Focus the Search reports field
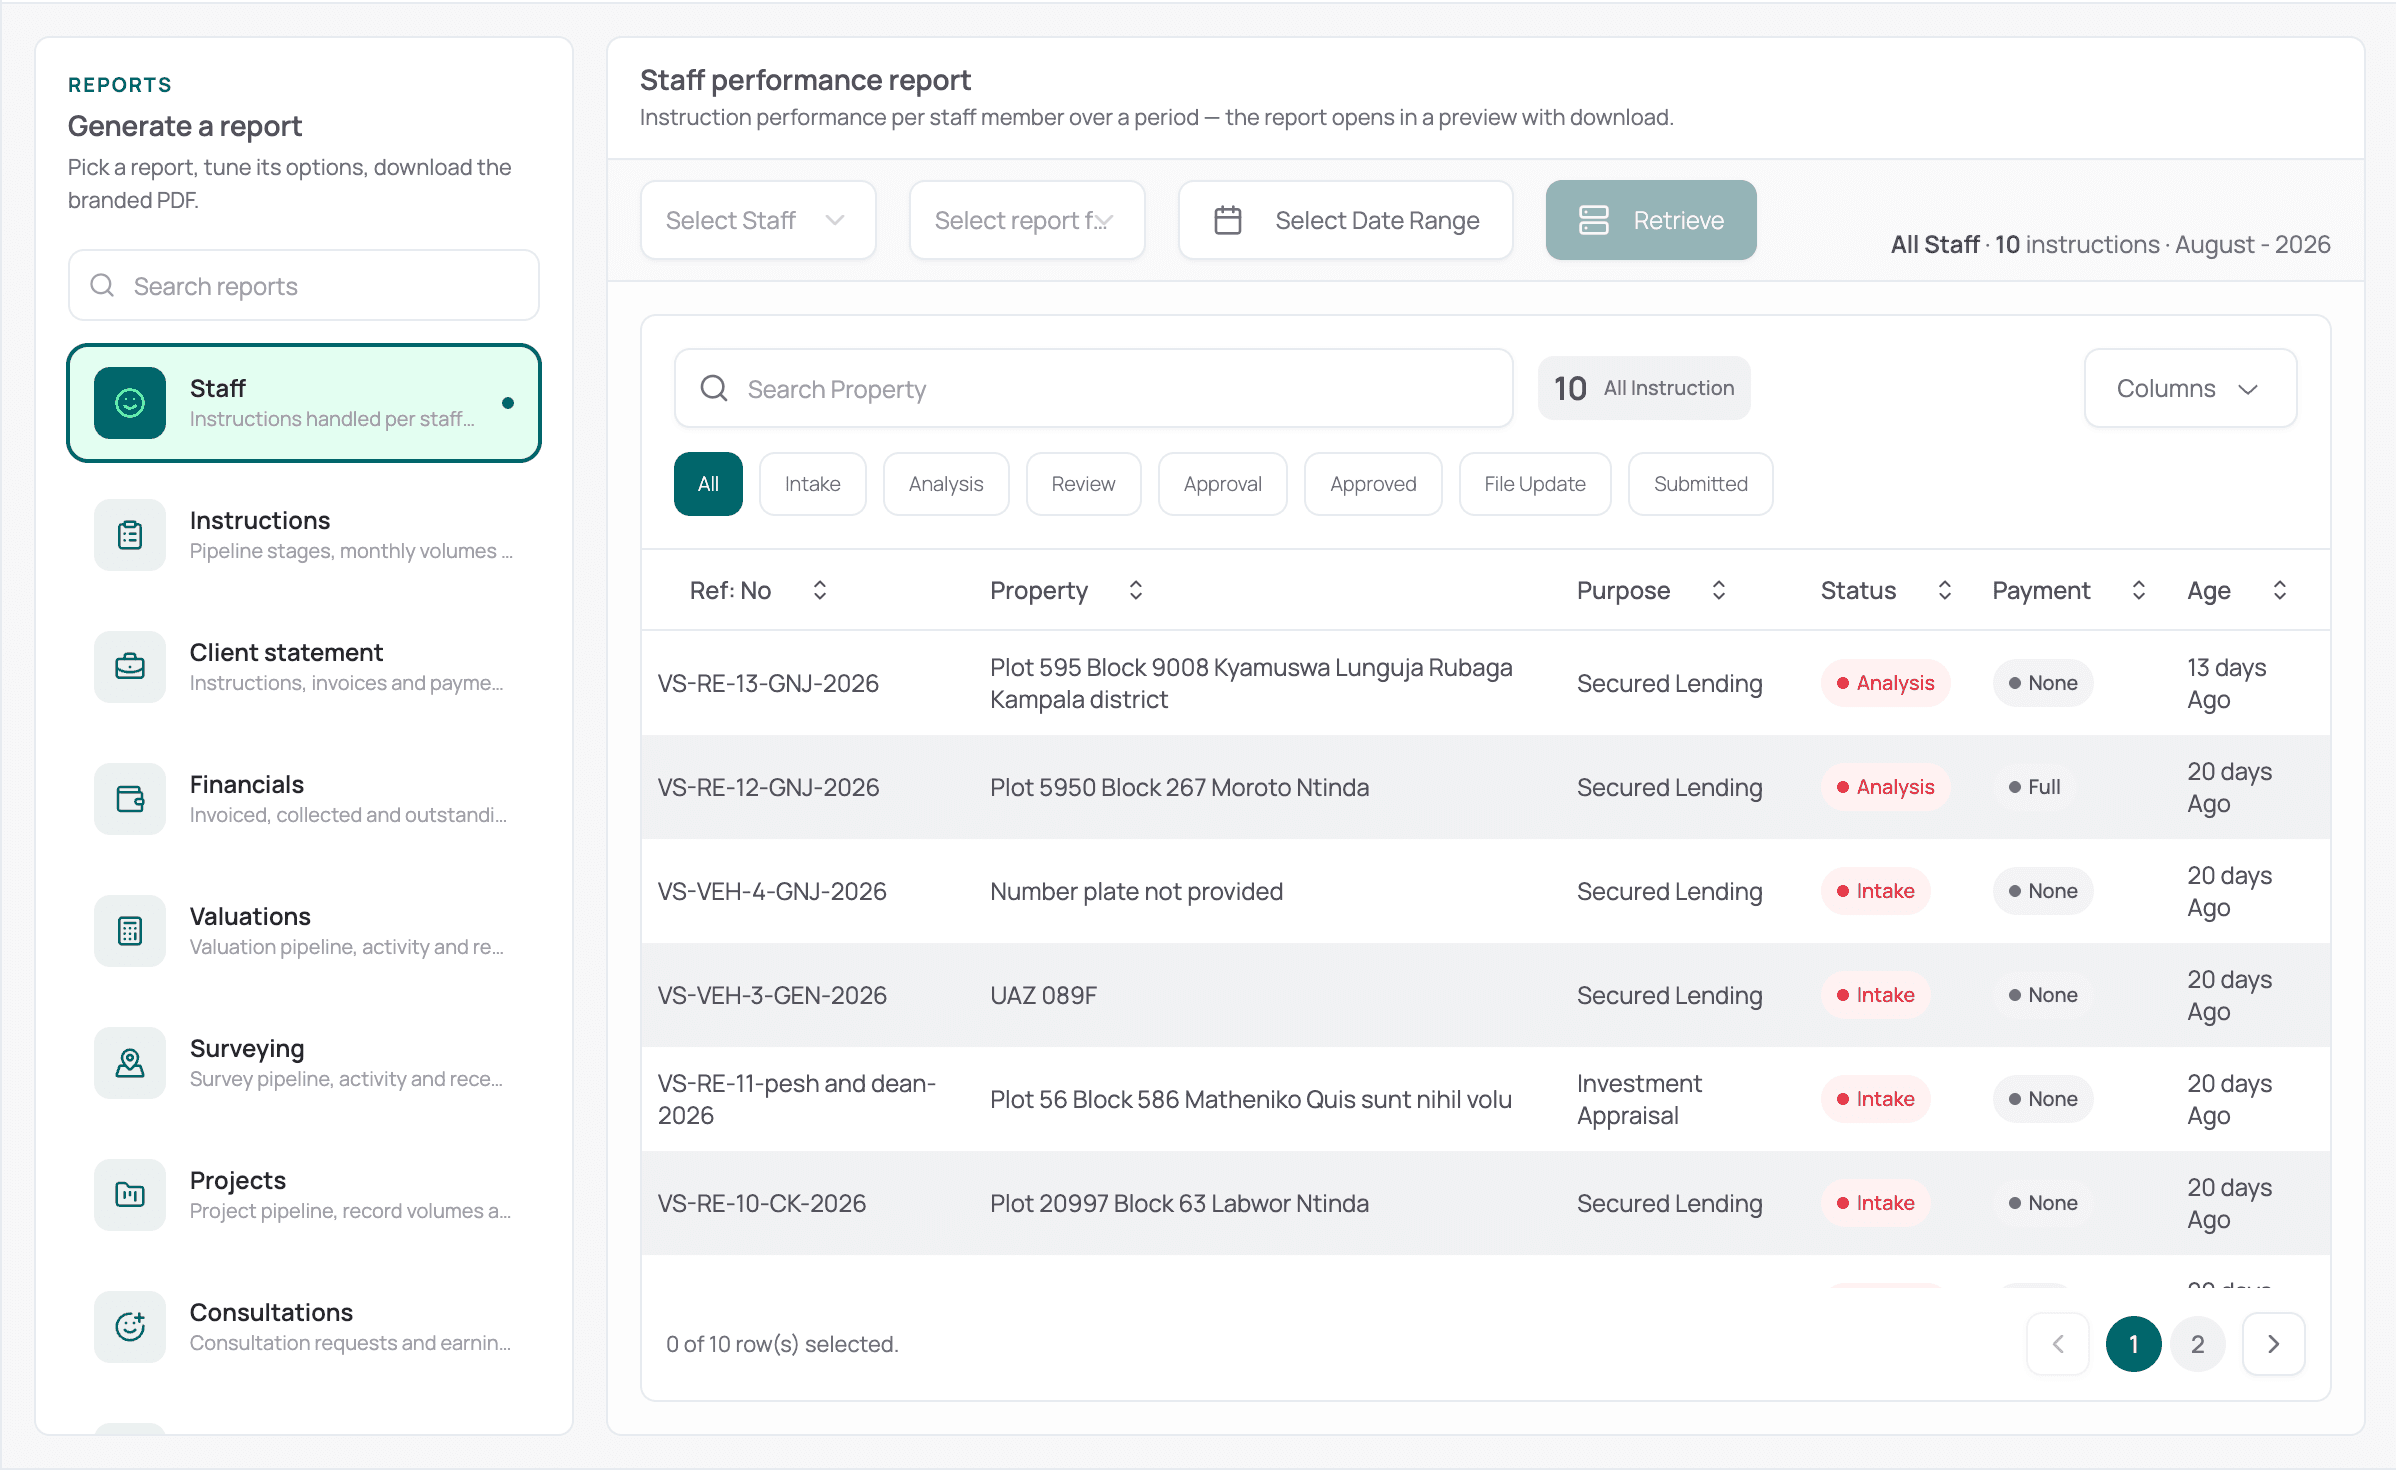Image resolution: width=2396 pixels, height=1470 pixels. coord(304,286)
